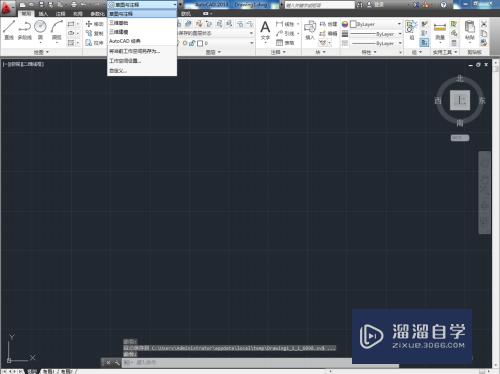
Task: Choose the Ellipse tool in the Draw panel
Action: (x=71, y=33)
